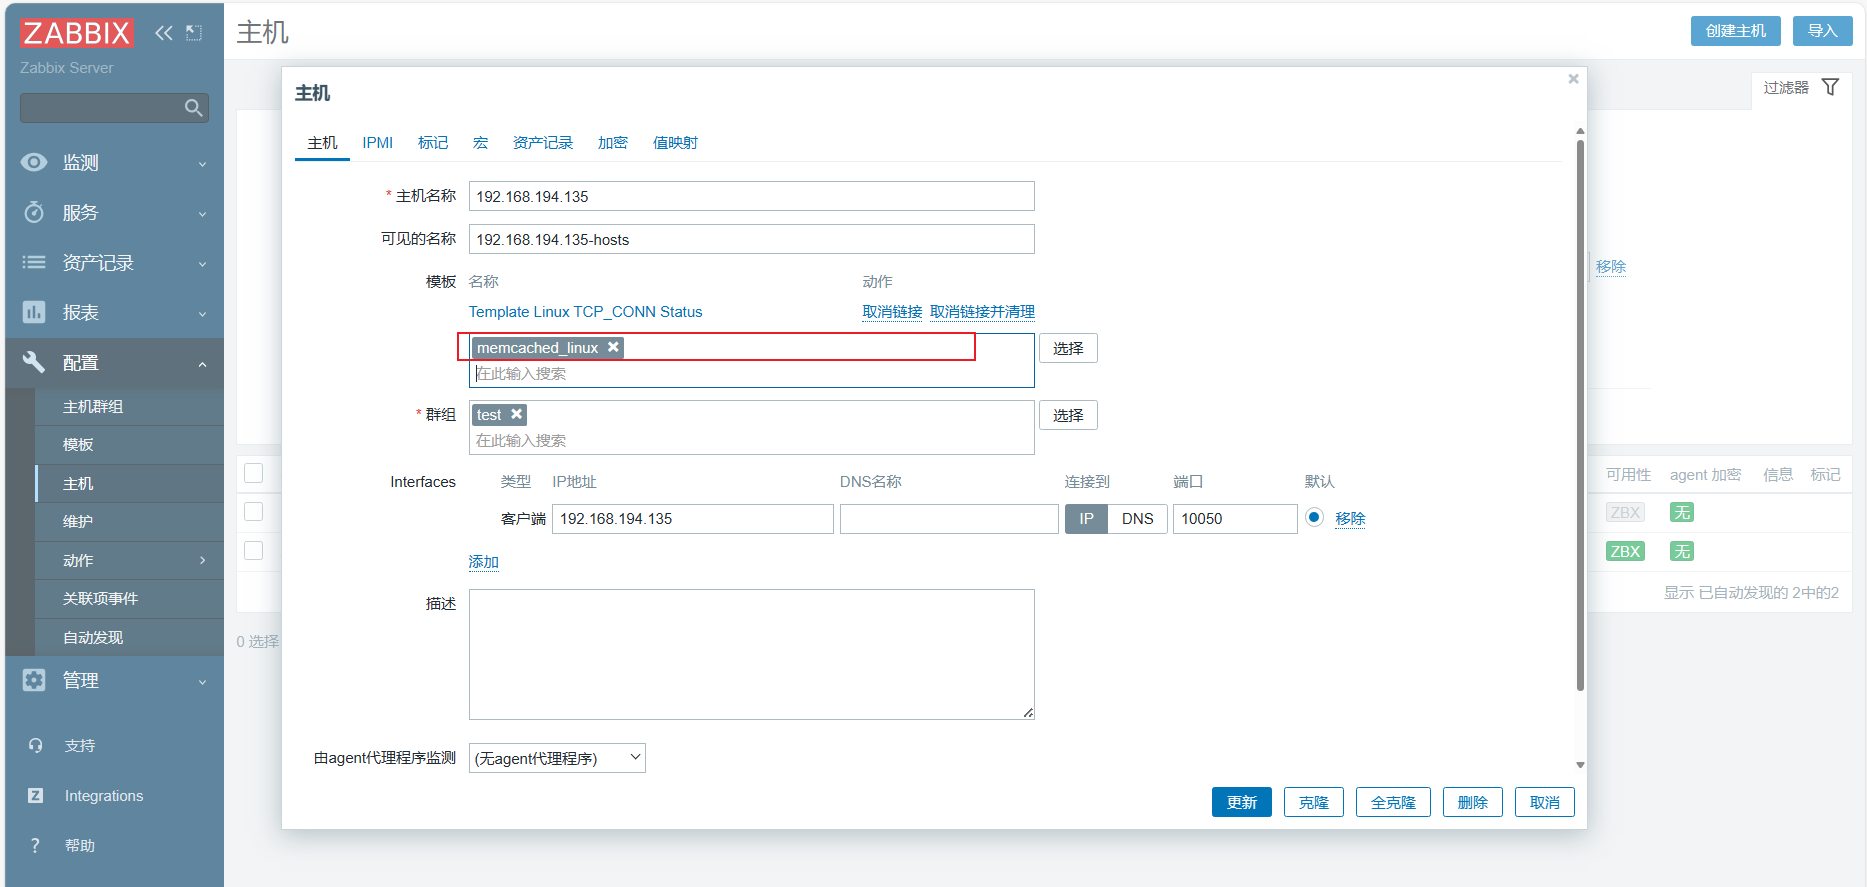1867x887 pixels.
Task: Switch connection mode to IP
Action: click(1086, 519)
